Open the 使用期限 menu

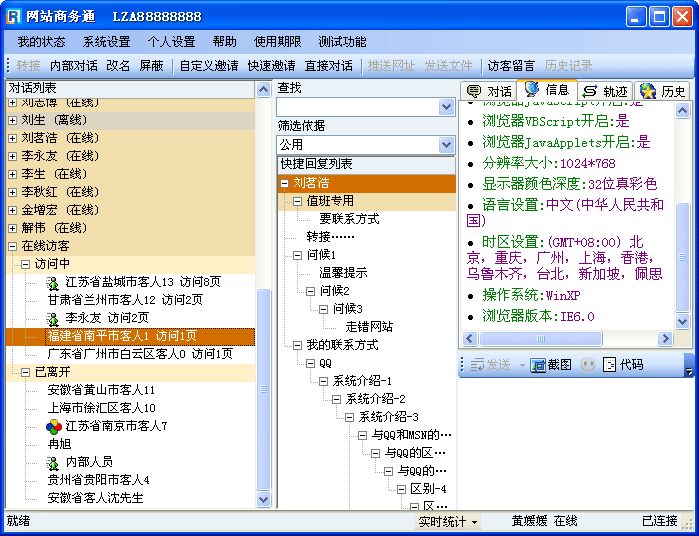coord(278,42)
